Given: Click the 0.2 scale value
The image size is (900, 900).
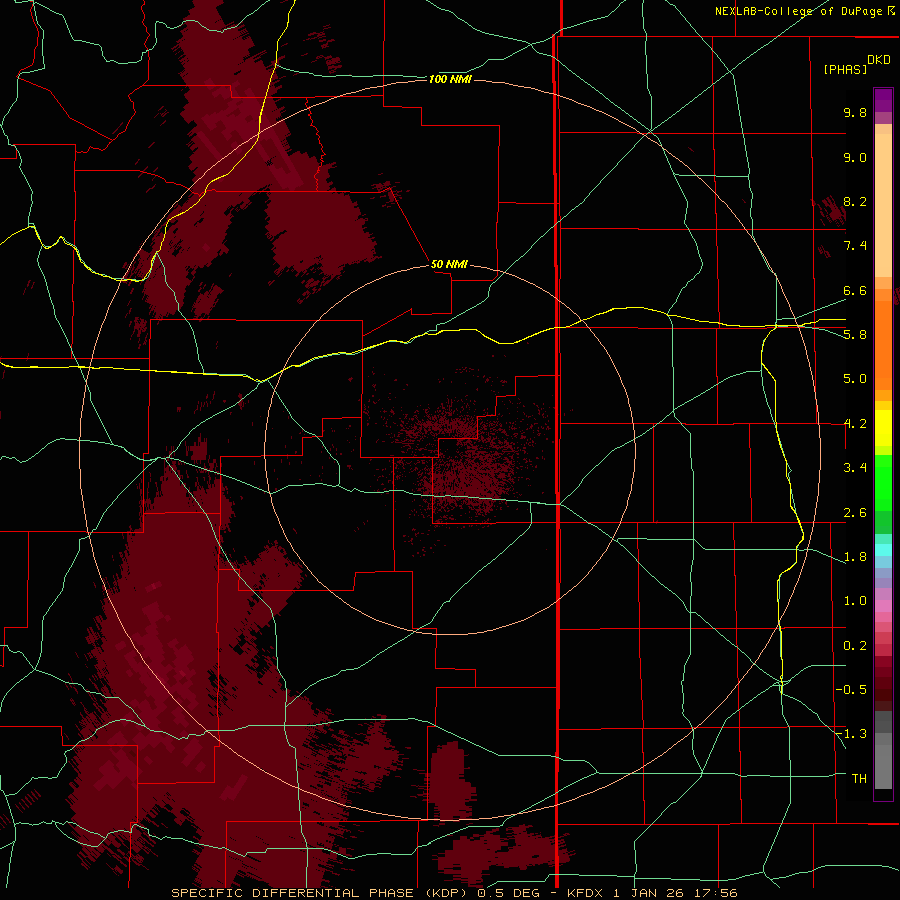Looking at the screenshot, I should coord(855,646).
